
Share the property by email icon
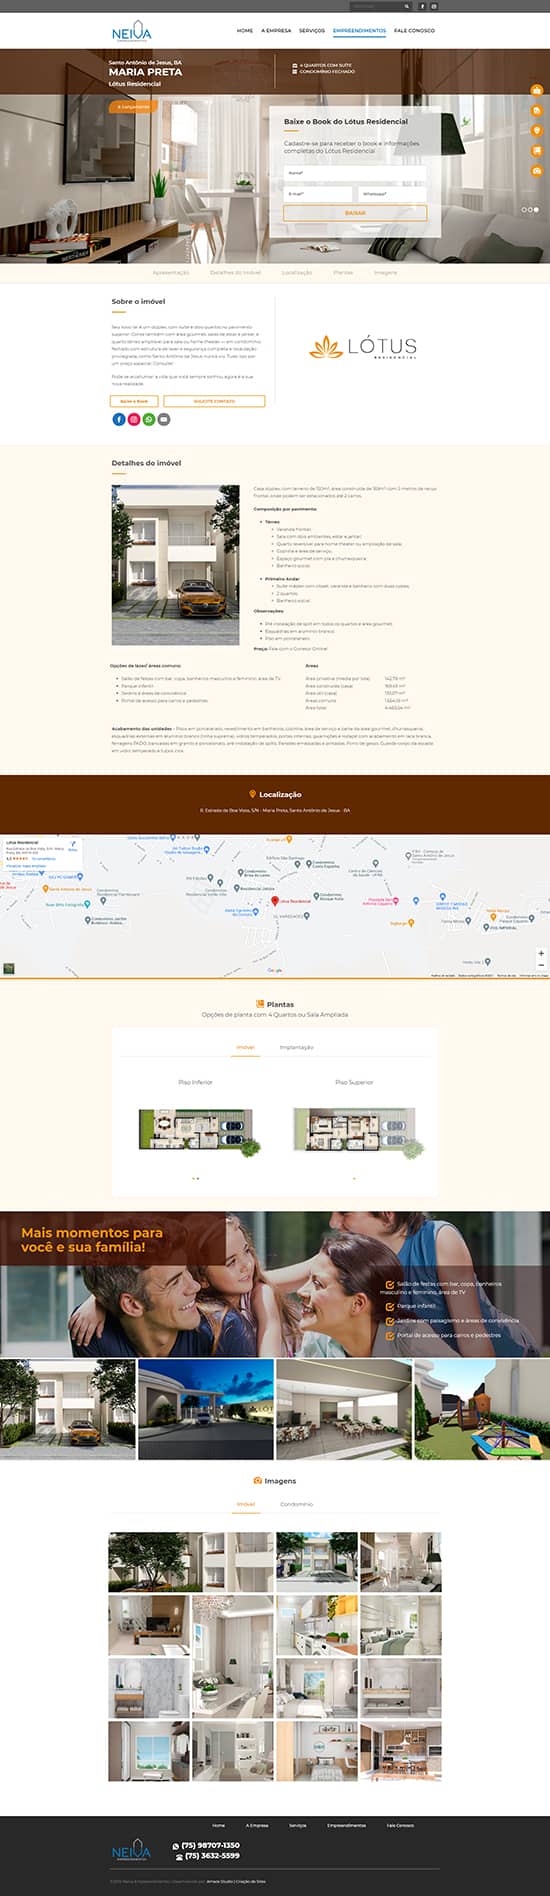[164, 419]
